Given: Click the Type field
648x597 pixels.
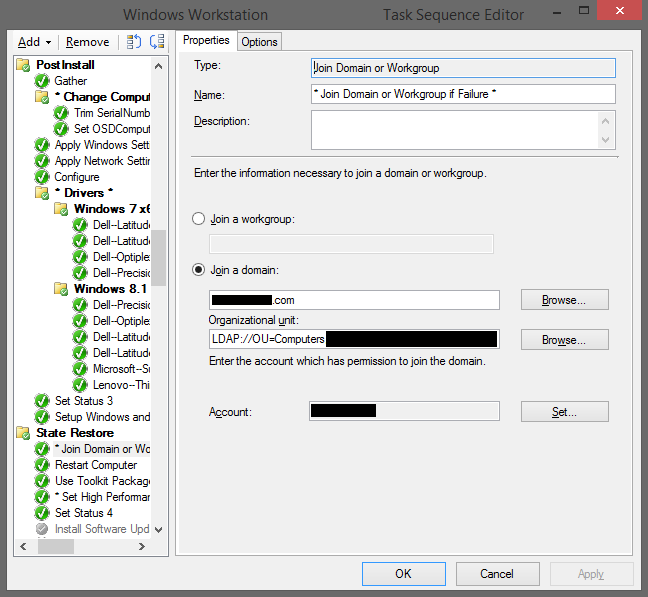Looking at the screenshot, I should (x=463, y=68).
